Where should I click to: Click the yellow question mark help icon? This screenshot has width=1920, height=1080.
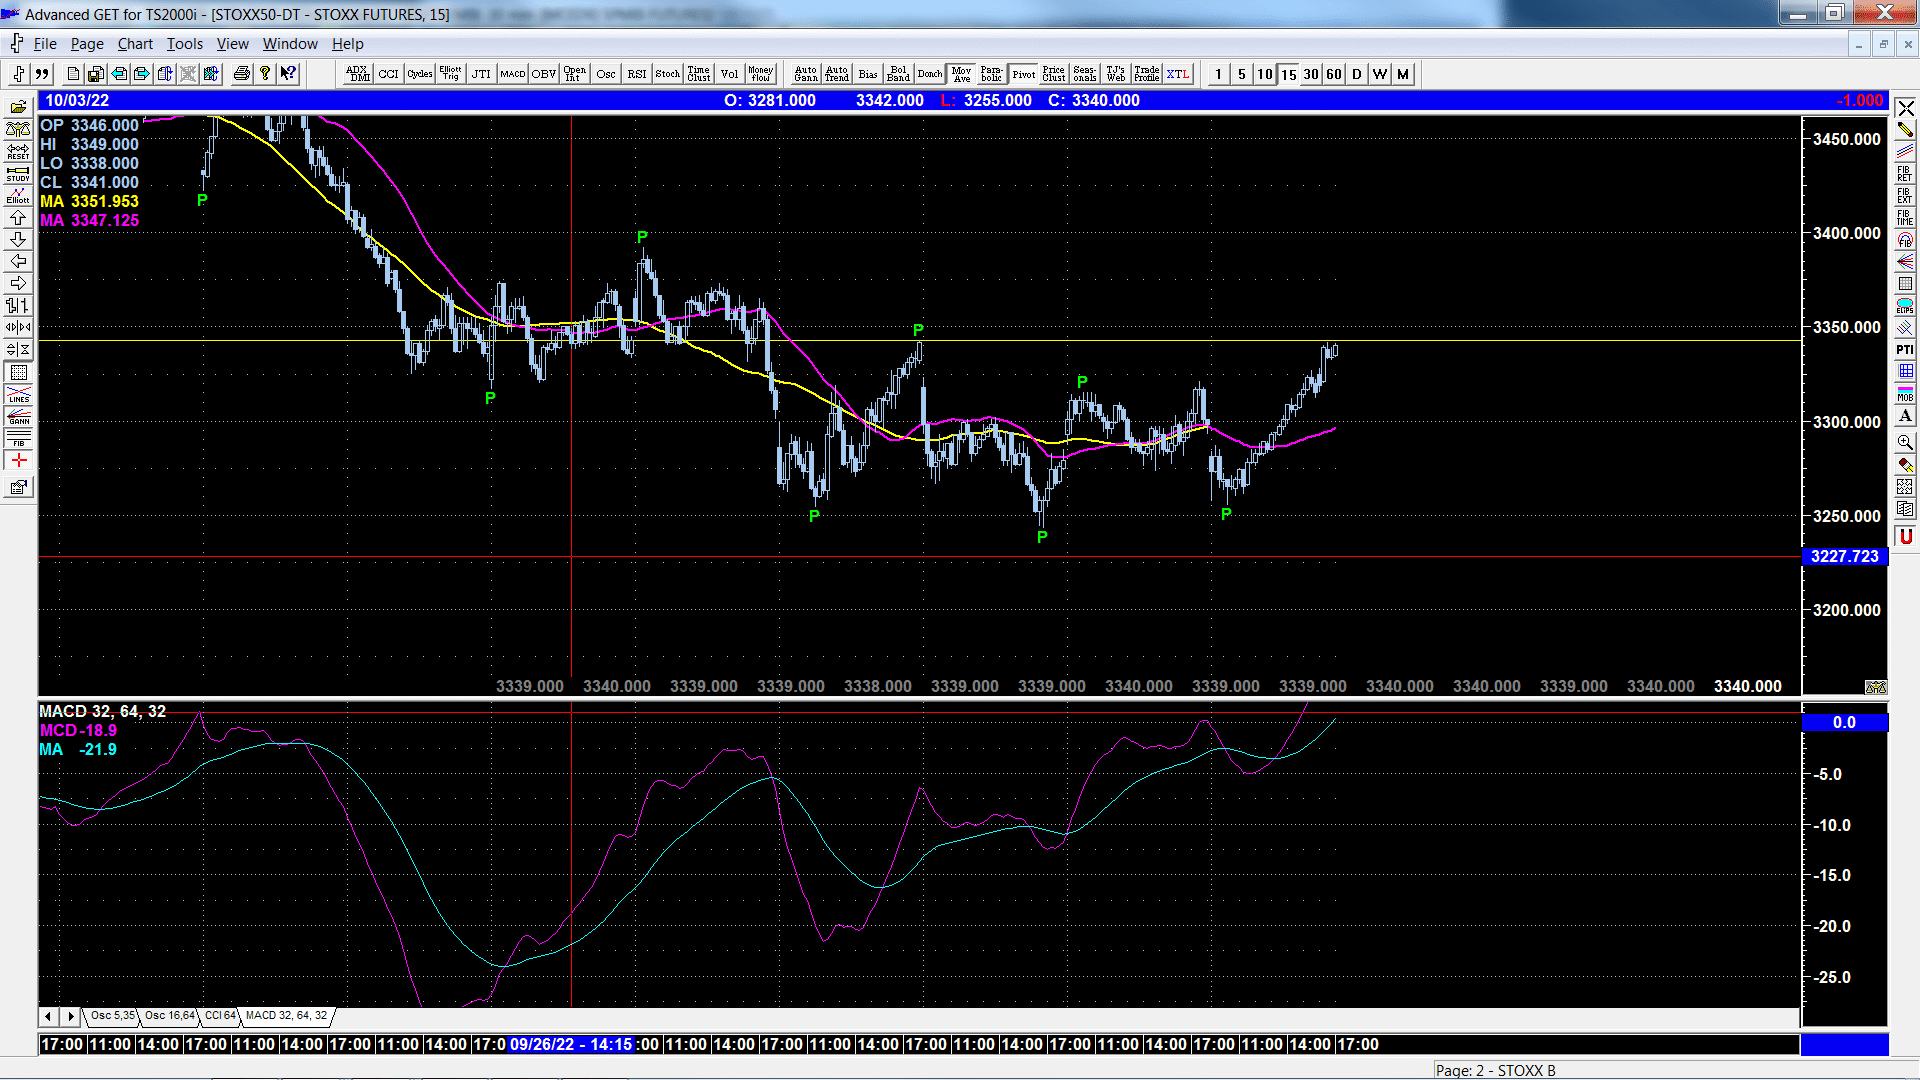265,74
